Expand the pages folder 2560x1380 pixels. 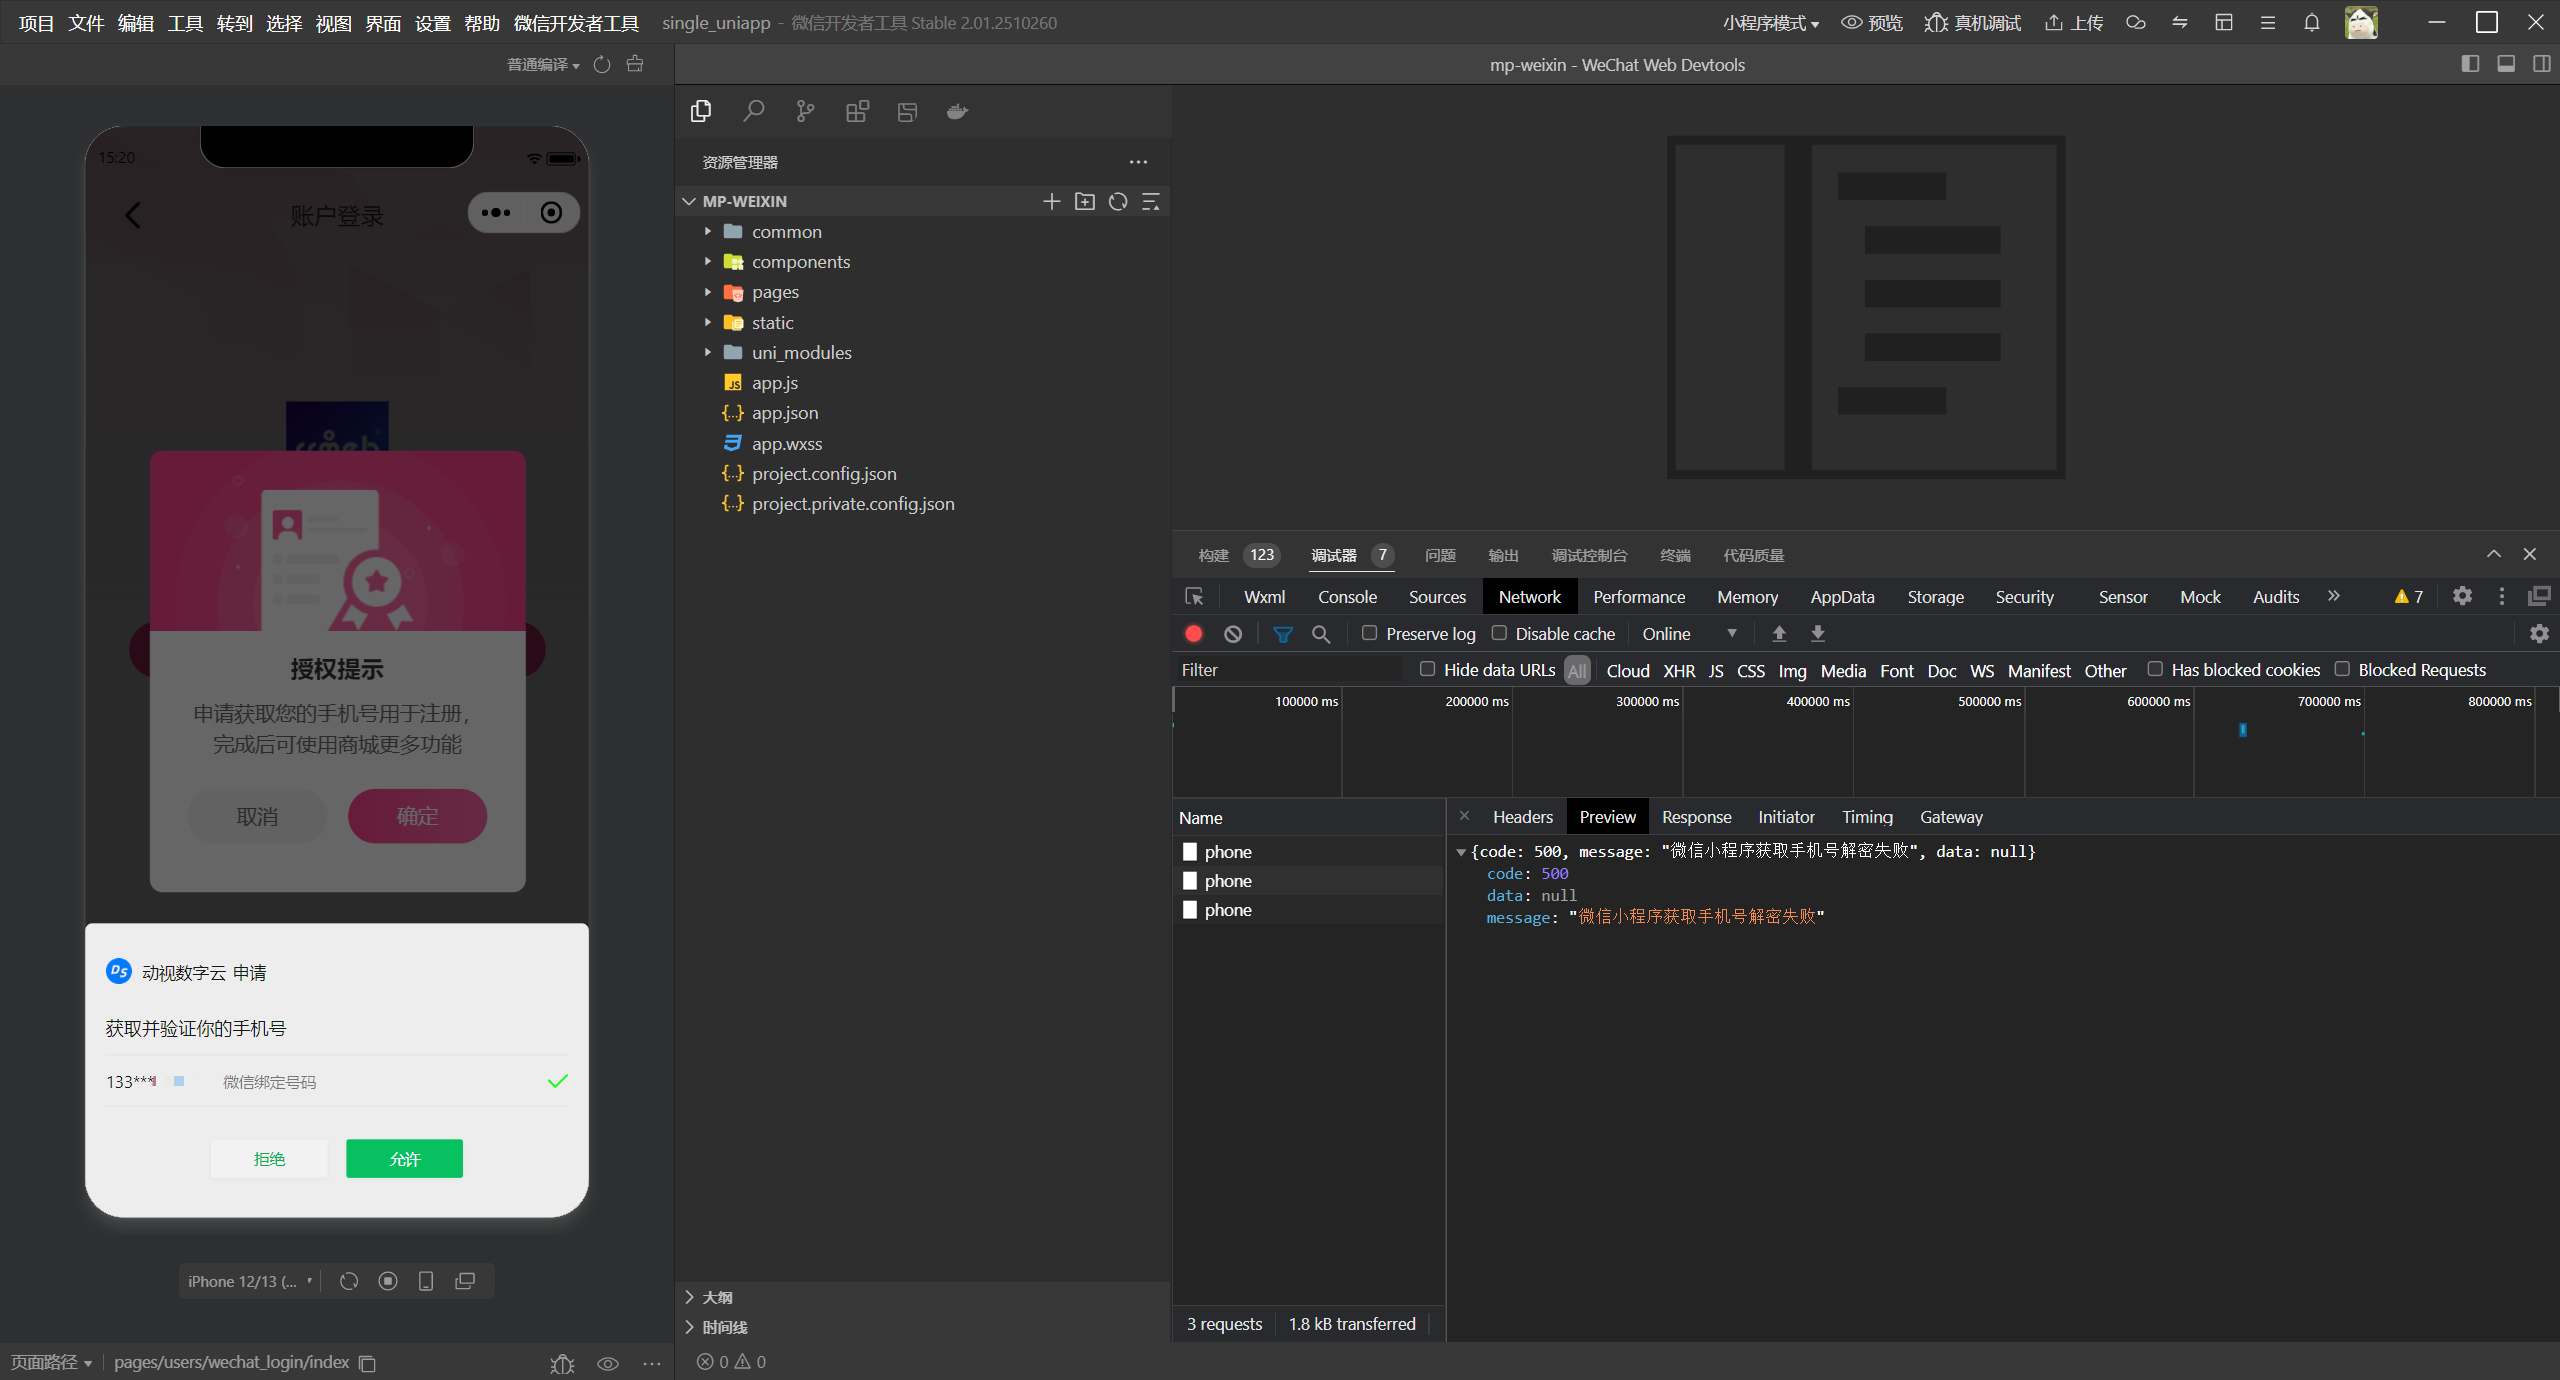click(x=708, y=292)
